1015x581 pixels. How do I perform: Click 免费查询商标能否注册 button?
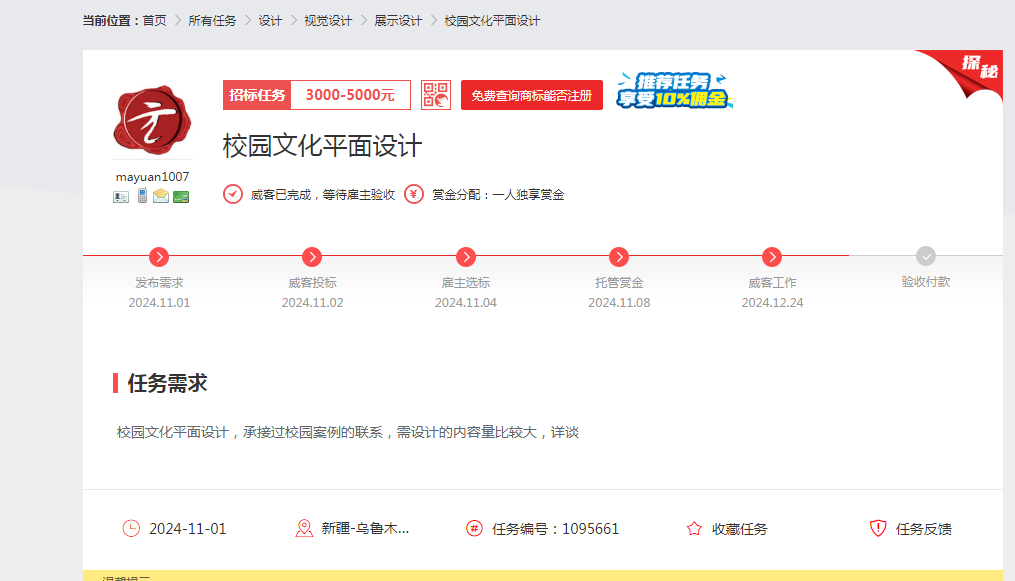pos(531,95)
